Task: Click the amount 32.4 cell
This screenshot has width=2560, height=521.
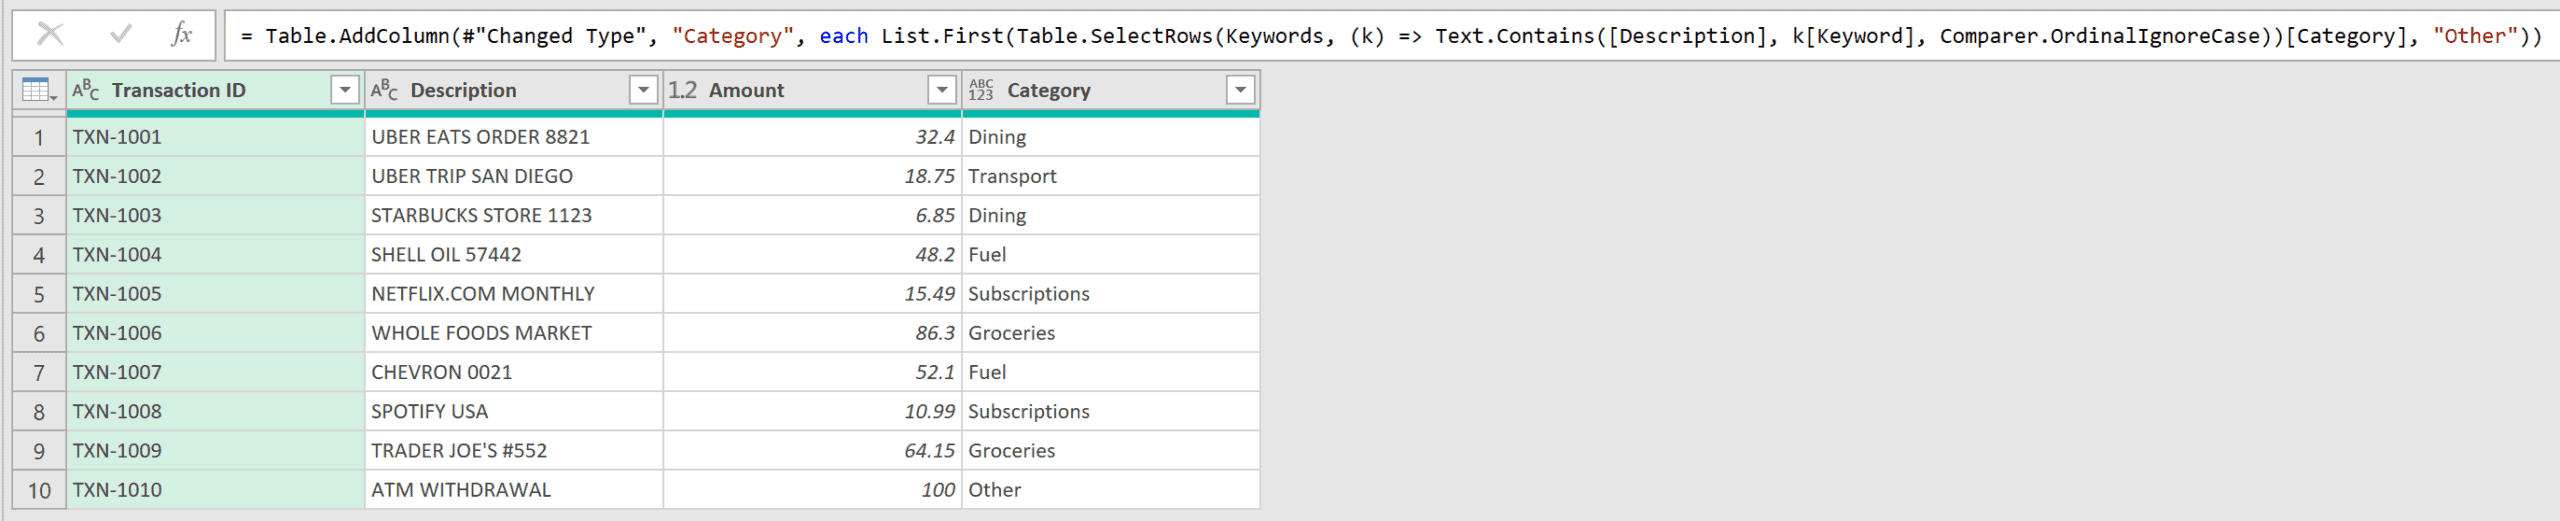Action: [812, 137]
